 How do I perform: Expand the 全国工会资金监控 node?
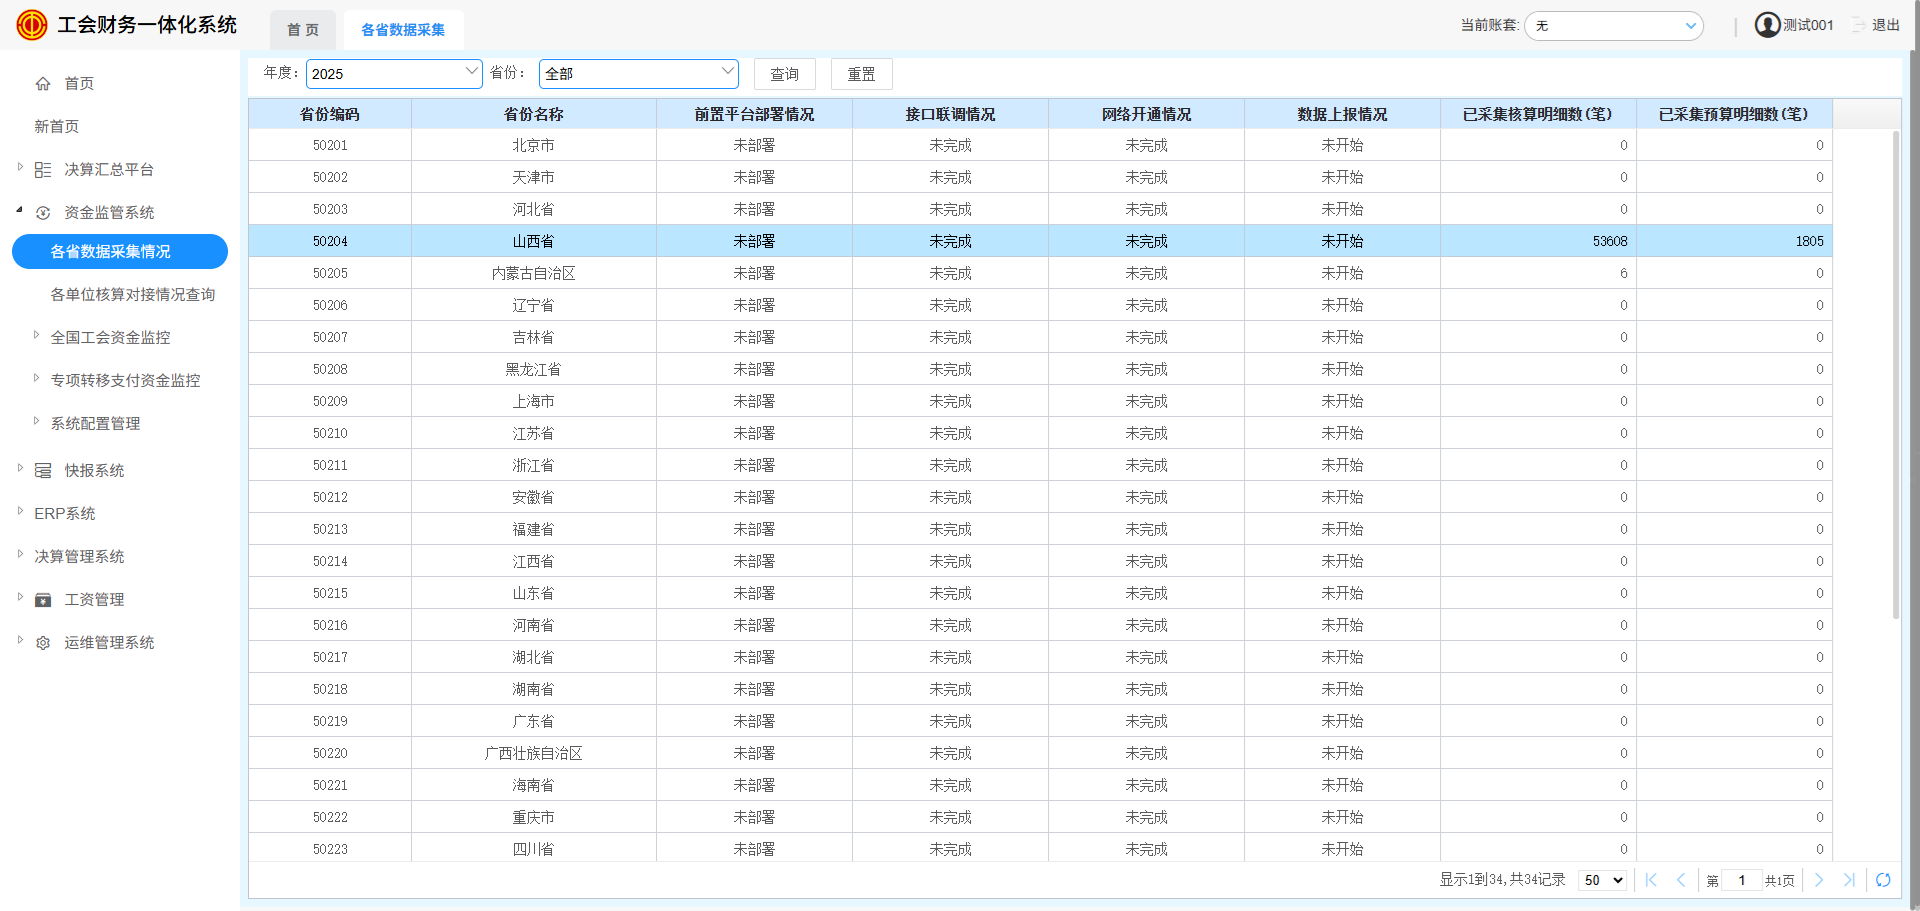tap(36, 335)
